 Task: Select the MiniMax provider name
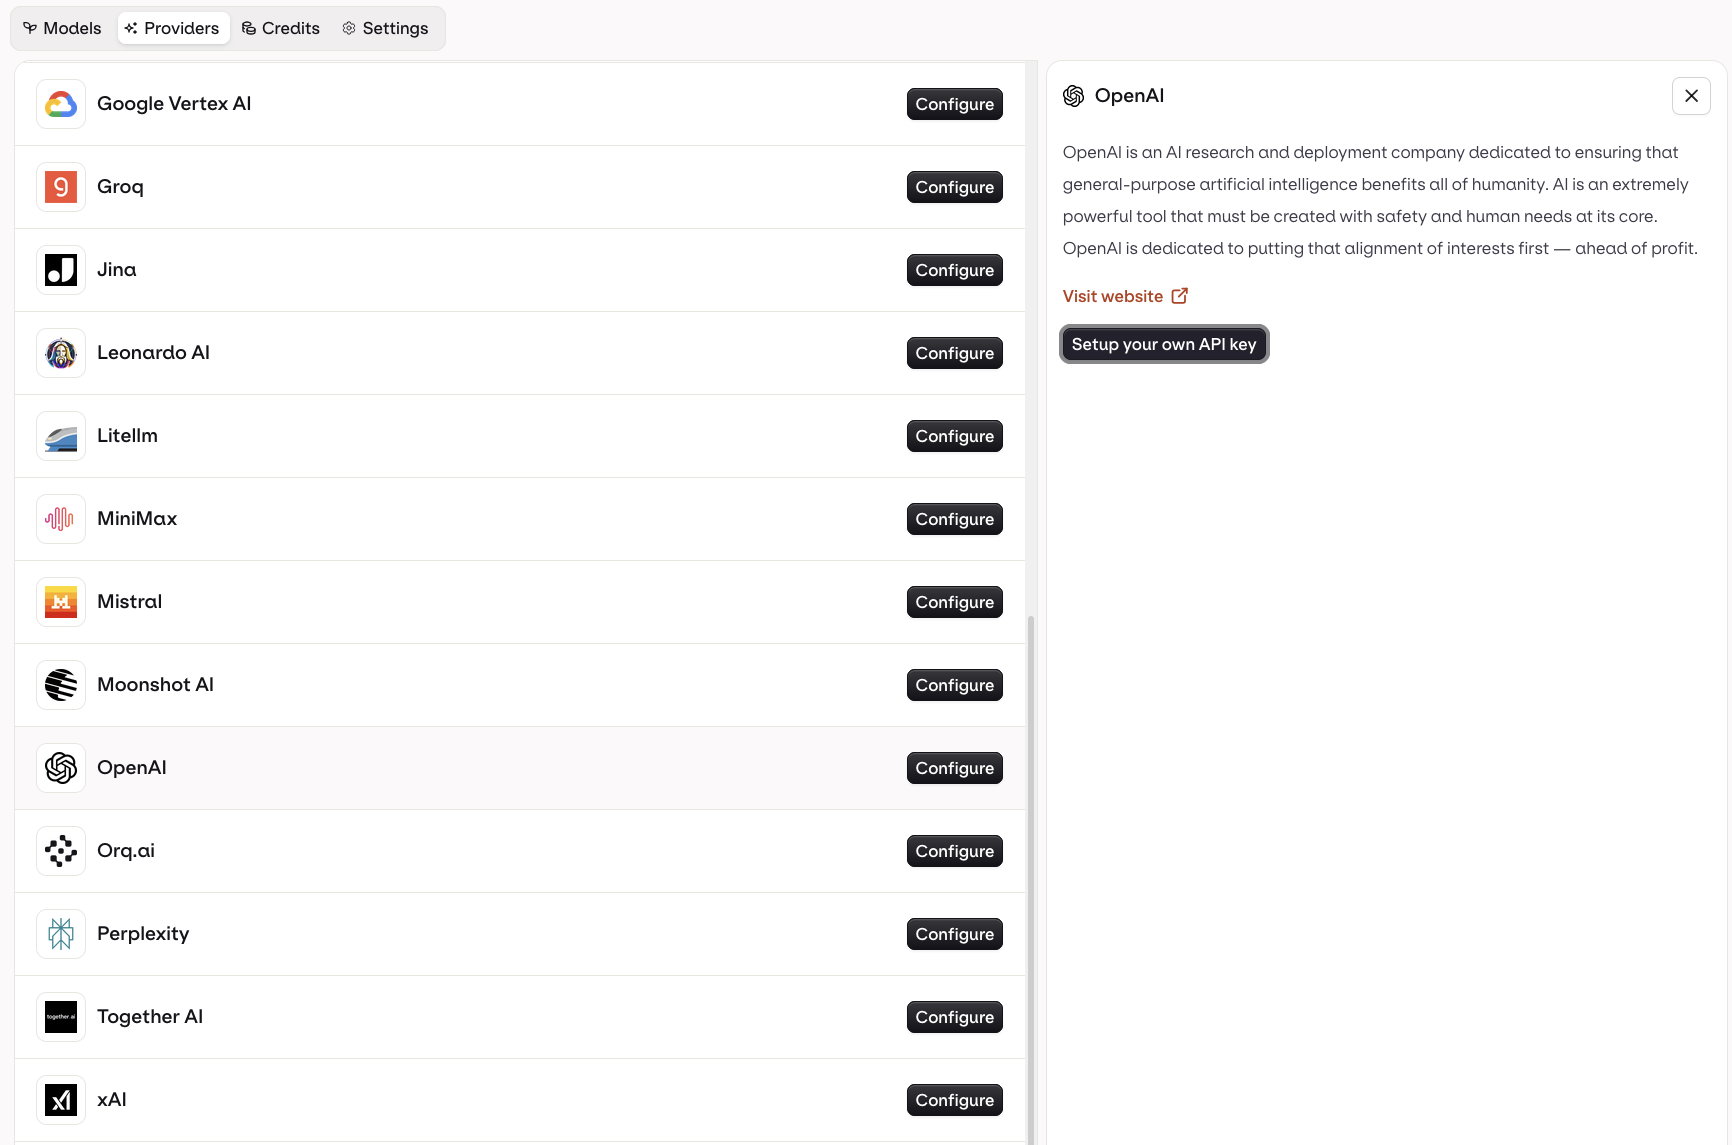[x=137, y=519]
